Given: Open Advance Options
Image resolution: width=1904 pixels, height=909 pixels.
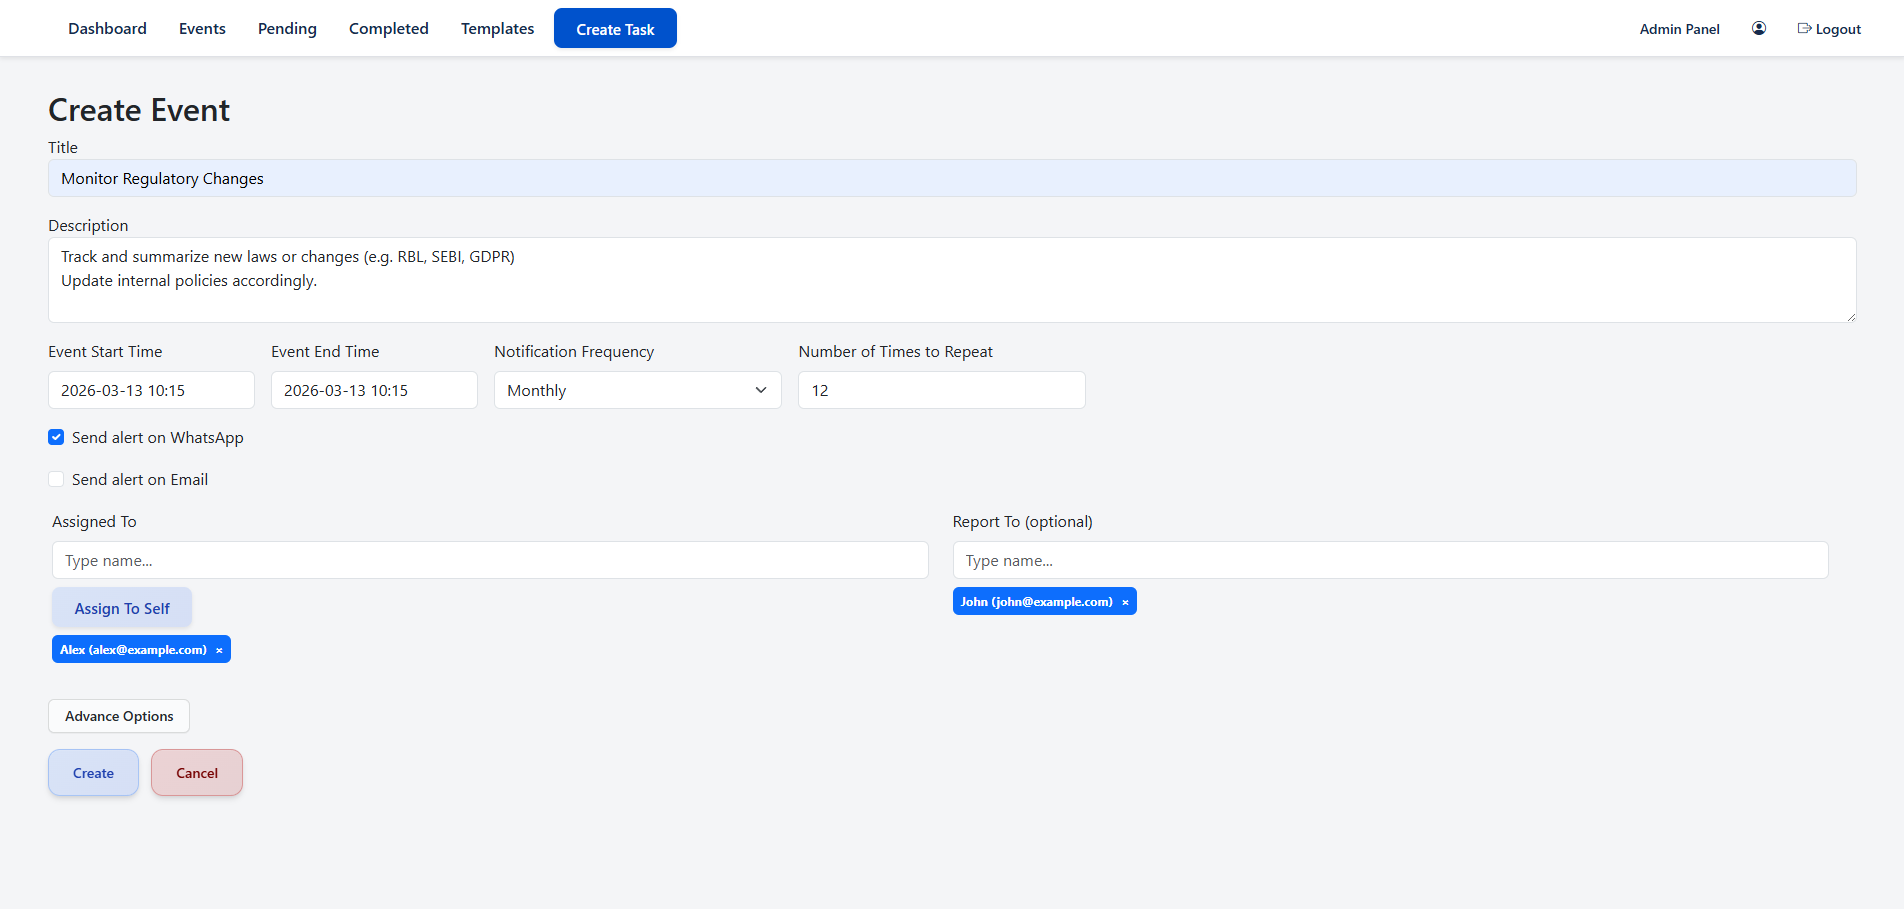Looking at the screenshot, I should [x=118, y=716].
